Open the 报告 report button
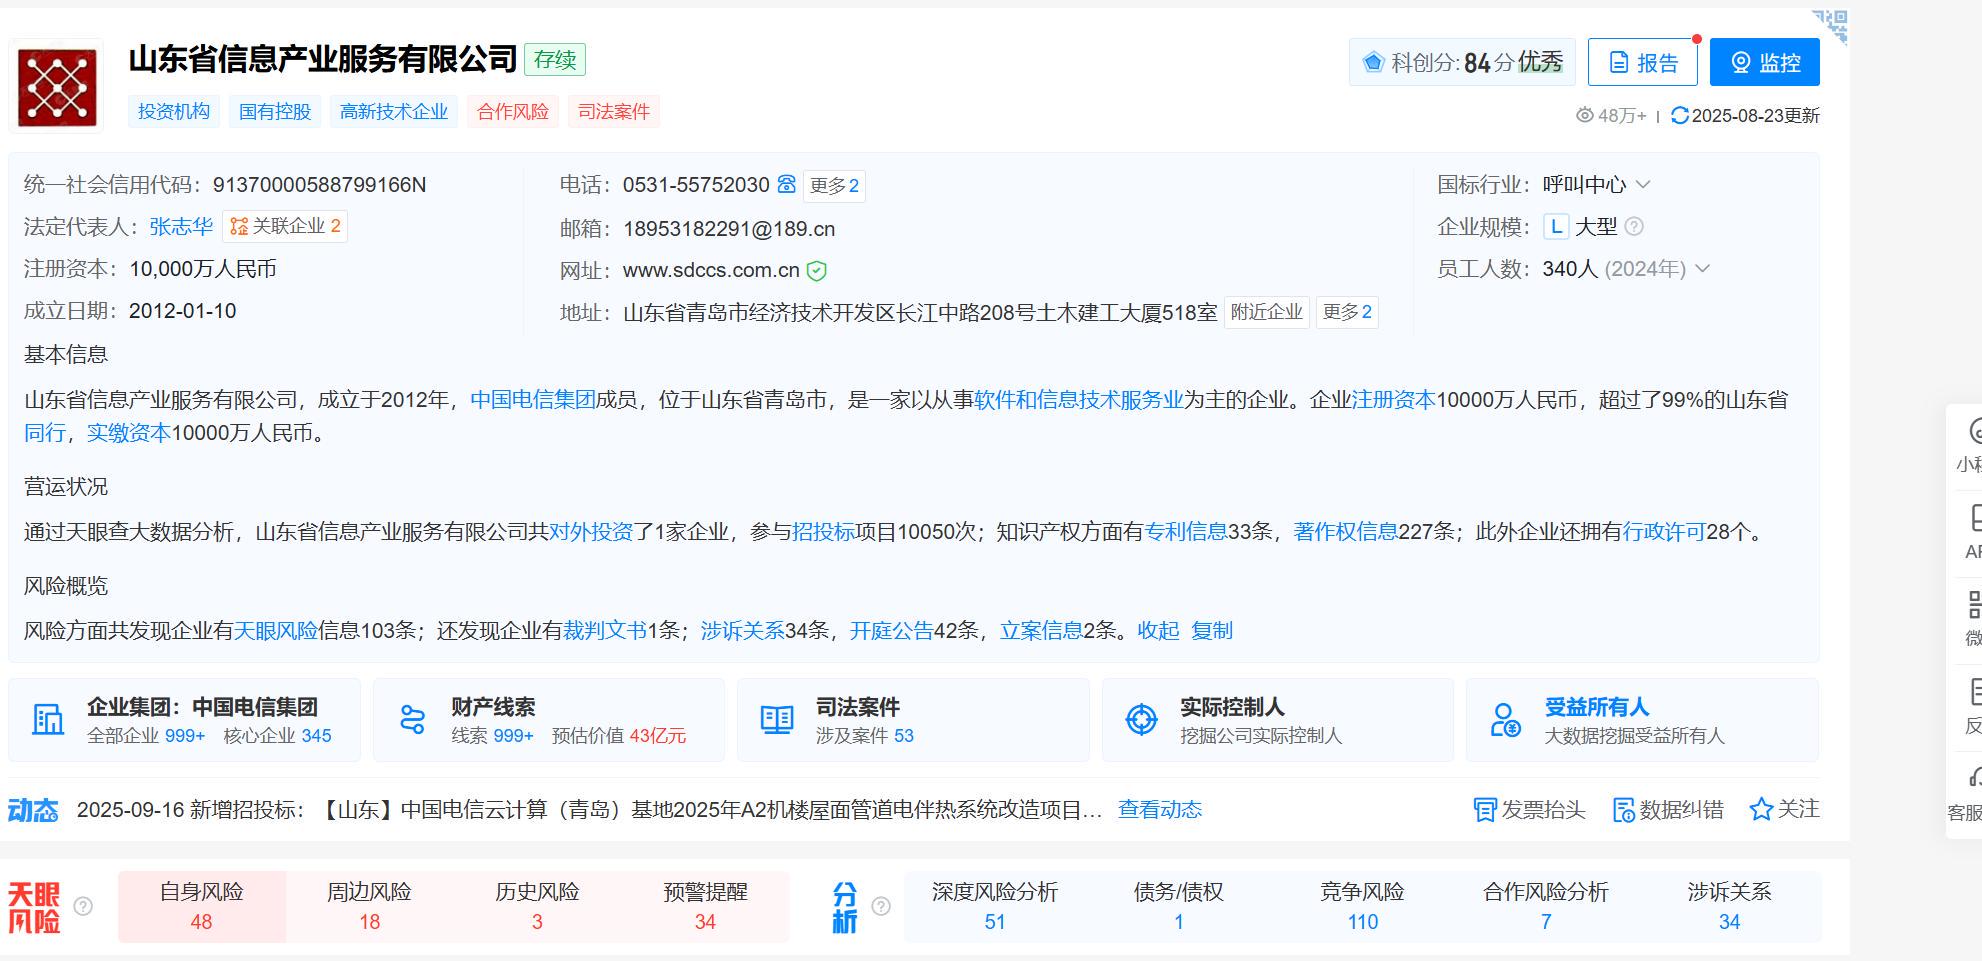Viewport: 1982px width, 961px height. coord(1642,62)
